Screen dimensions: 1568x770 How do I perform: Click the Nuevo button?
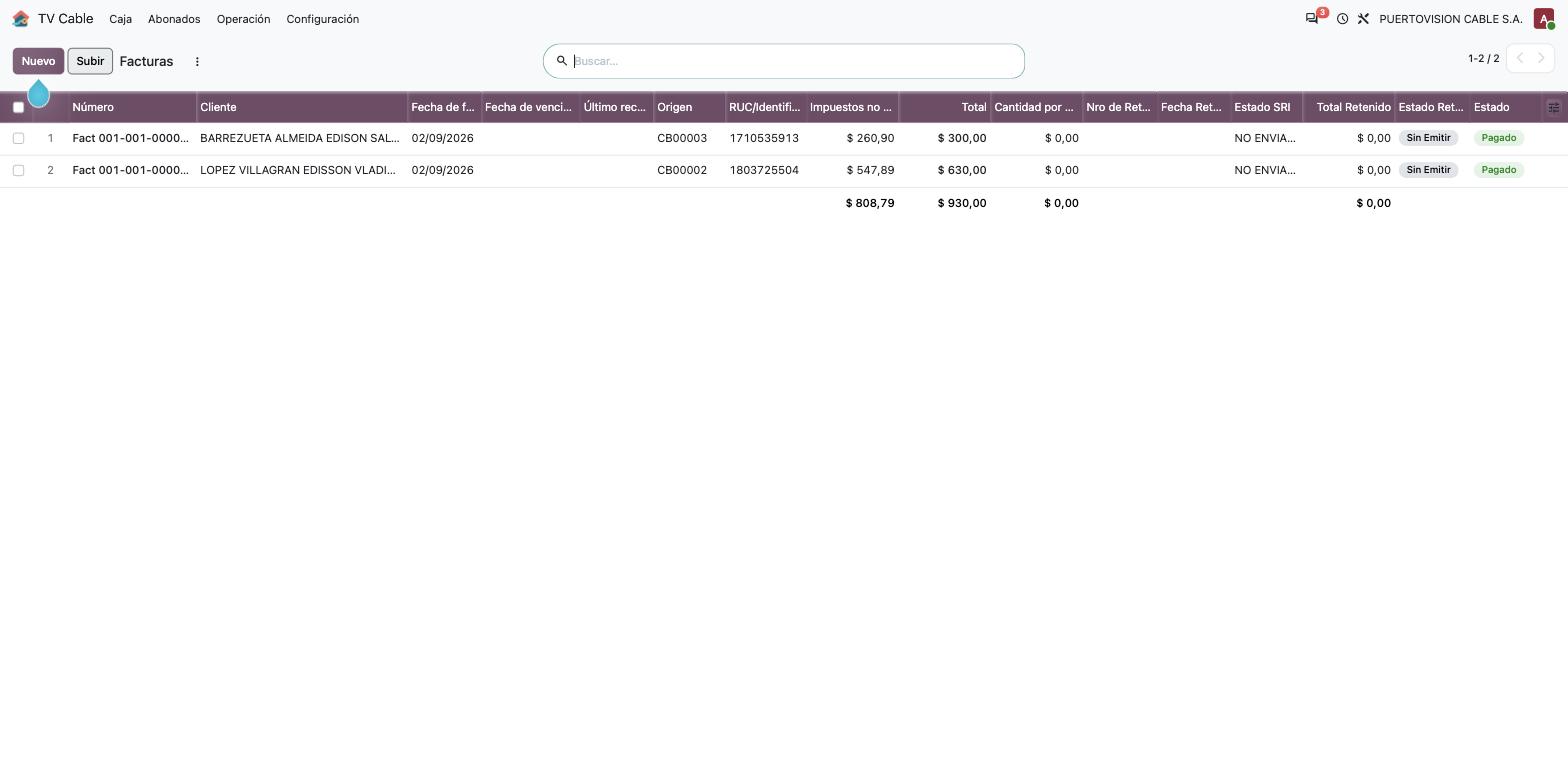38,61
